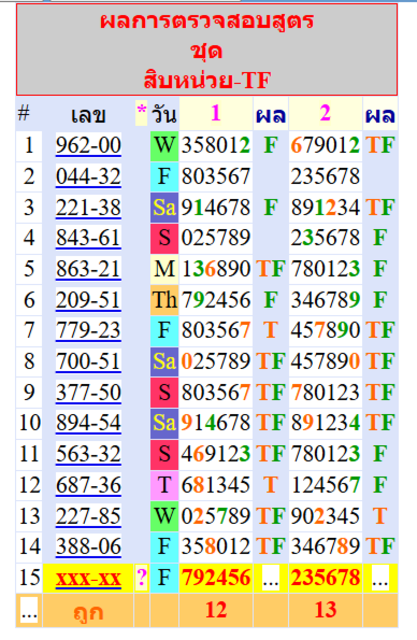The image size is (417, 640).
Task: Click the green W day cell in row 1
Action: (x=164, y=145)
